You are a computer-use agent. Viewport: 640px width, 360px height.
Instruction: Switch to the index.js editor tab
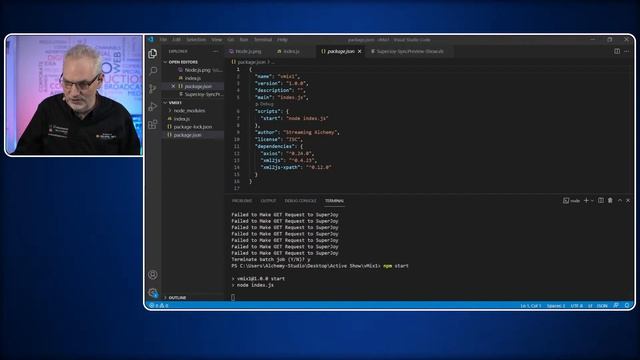(291, 51)
